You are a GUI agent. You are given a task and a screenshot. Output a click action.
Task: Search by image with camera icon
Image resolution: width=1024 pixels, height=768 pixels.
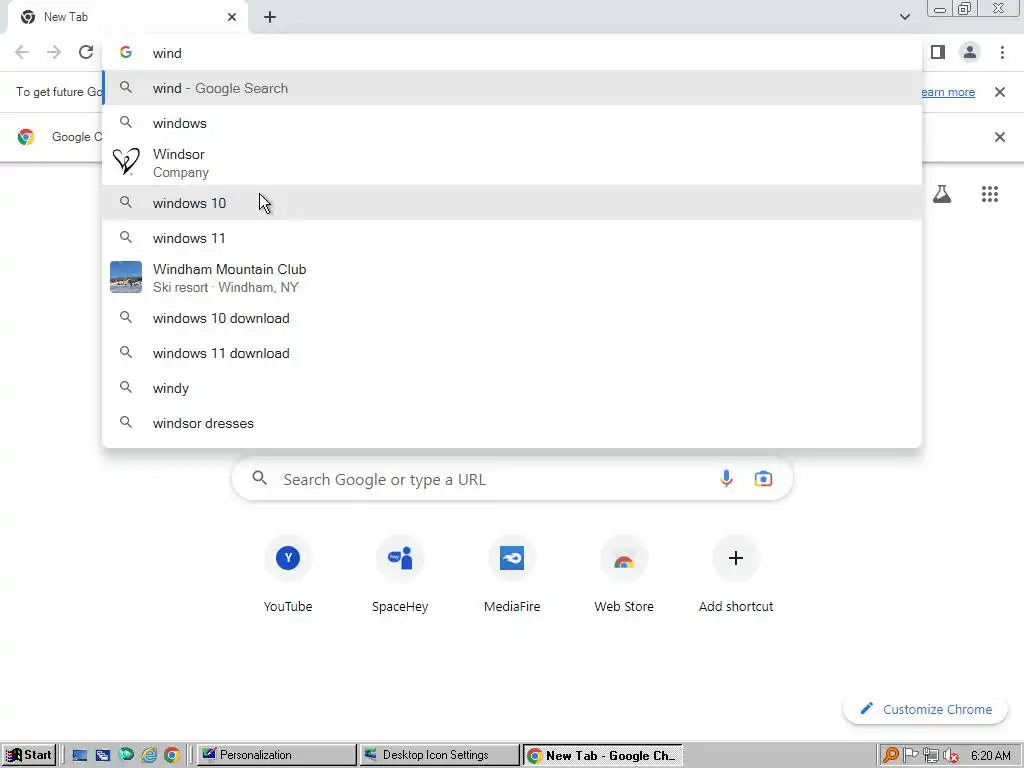[763, 479]
